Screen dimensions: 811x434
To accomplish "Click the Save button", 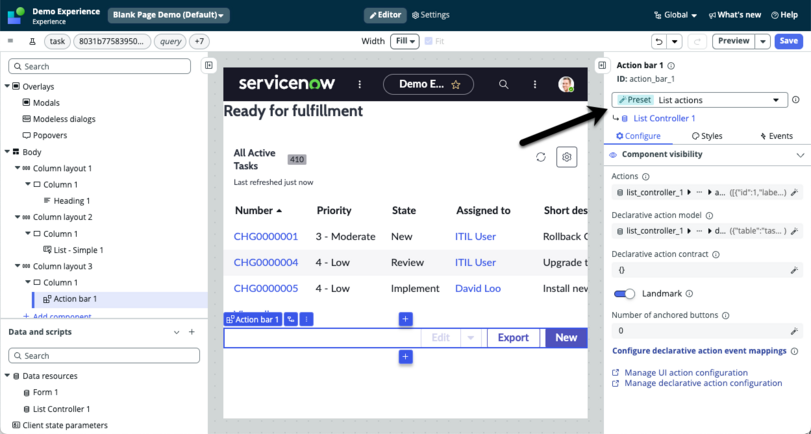I will point(788,41).
